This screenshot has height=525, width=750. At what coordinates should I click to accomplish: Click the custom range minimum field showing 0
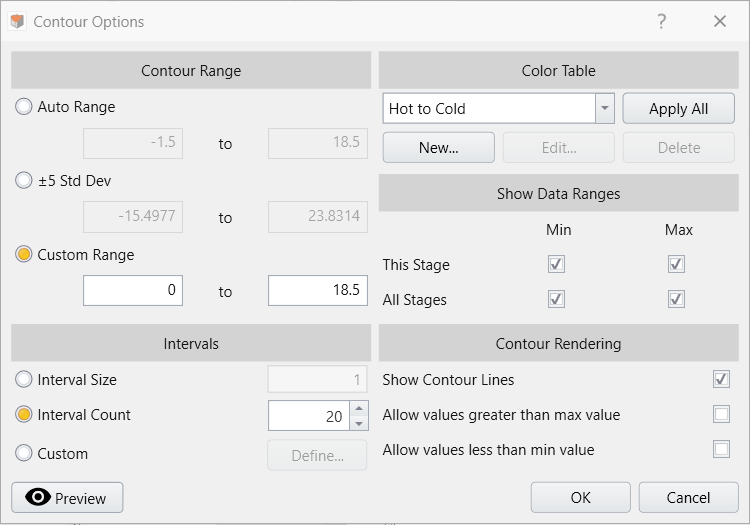133,290
